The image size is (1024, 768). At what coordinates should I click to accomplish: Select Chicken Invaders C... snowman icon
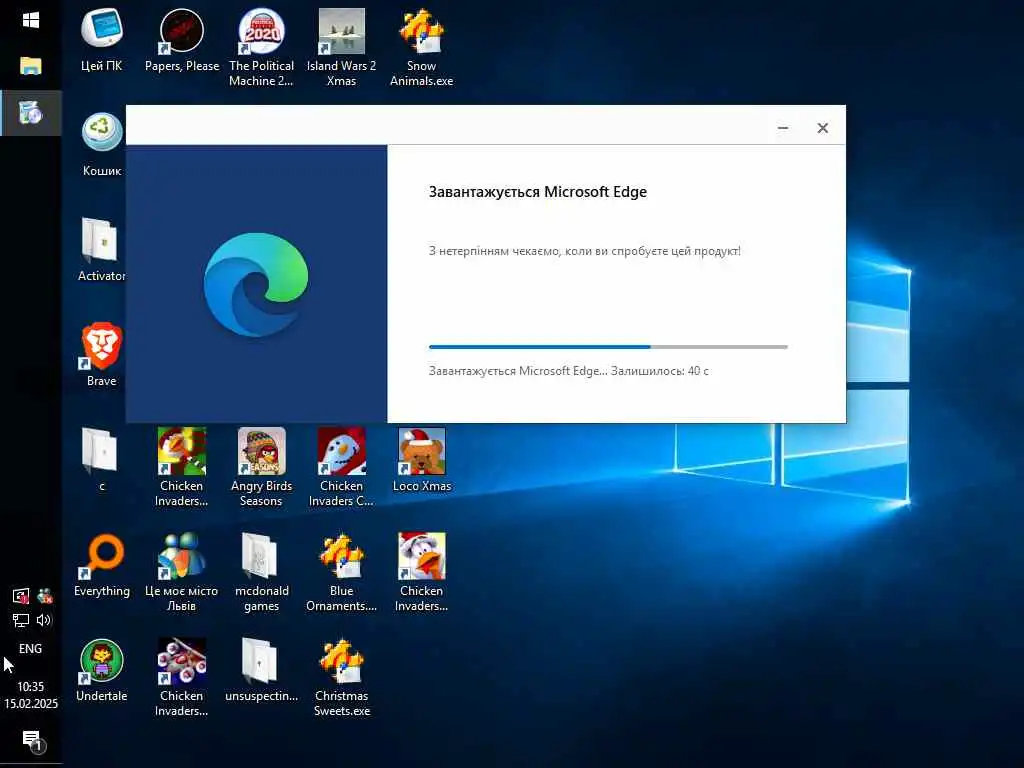(341, 467)
